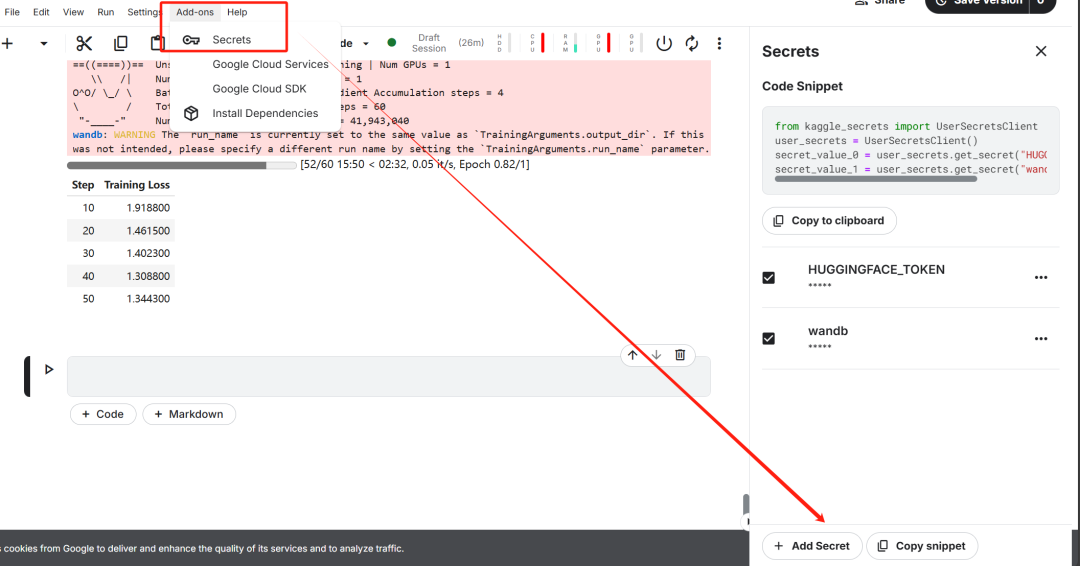
Task: Uncheck the wandb secret checkbox
Action: pos(769,339)
